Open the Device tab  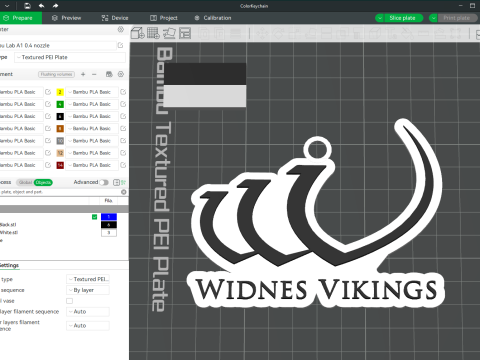(115, 18)
